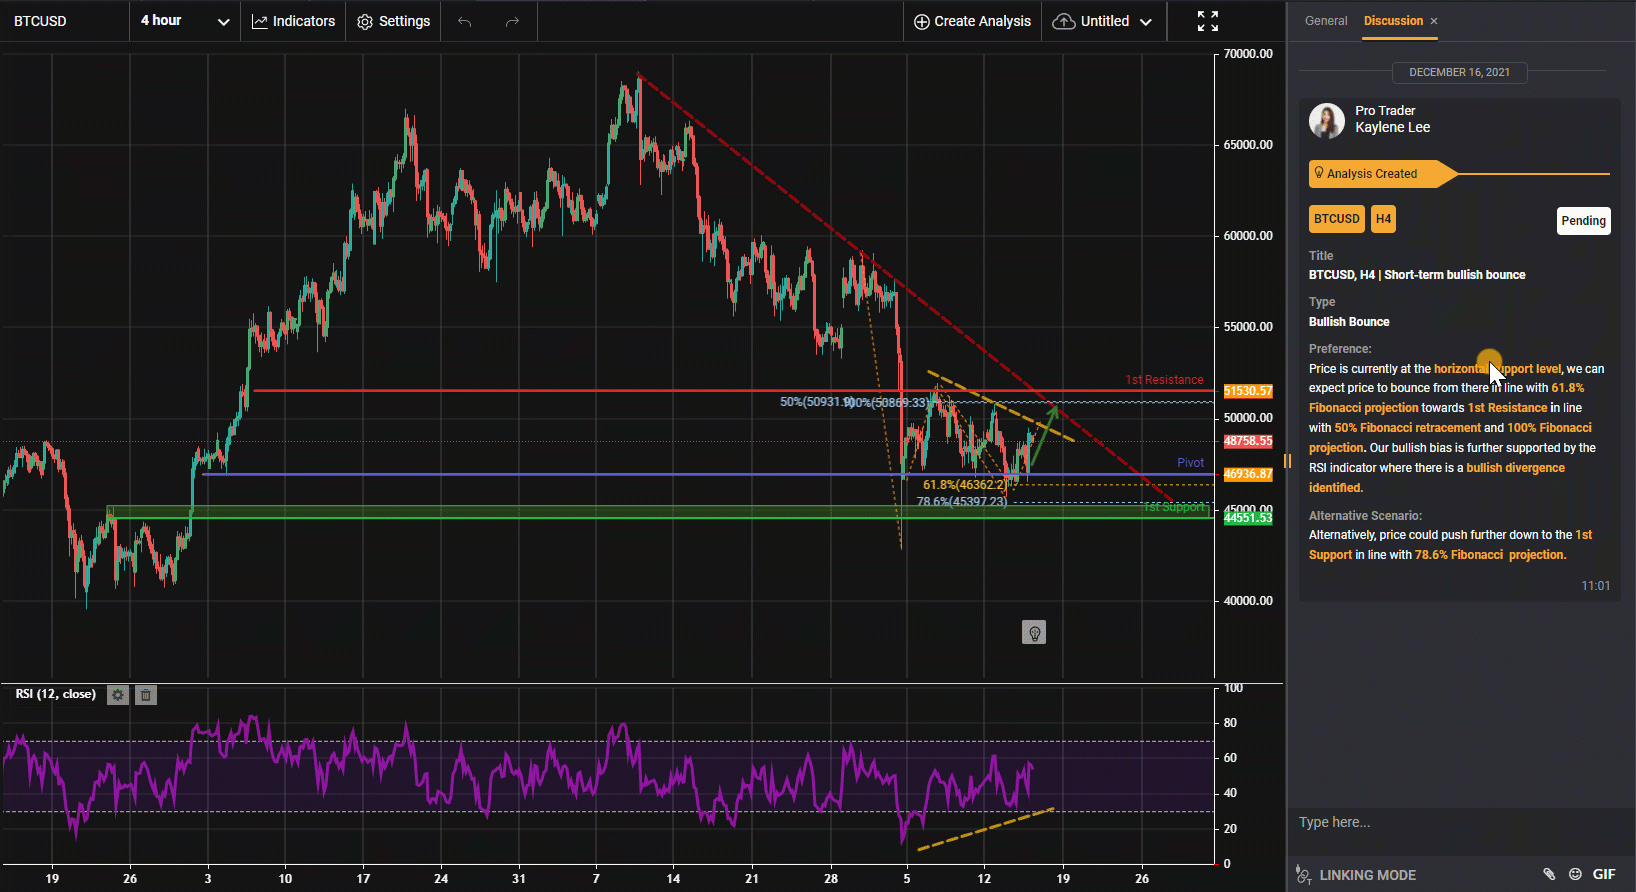Screen dimensions: 1636x892
Task: Open chart Settings
Action: pyautogui.click(x=393, y=21)
